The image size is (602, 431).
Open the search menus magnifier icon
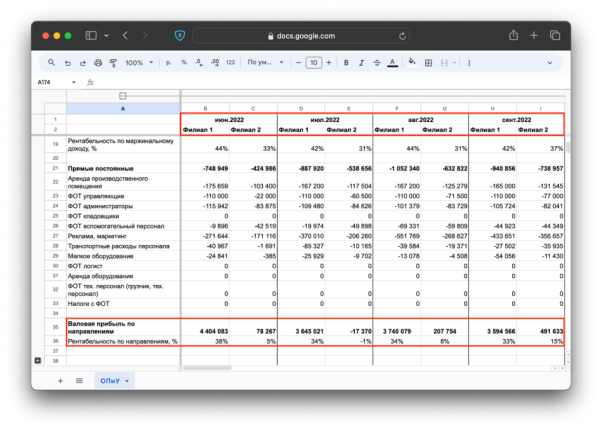51,63
